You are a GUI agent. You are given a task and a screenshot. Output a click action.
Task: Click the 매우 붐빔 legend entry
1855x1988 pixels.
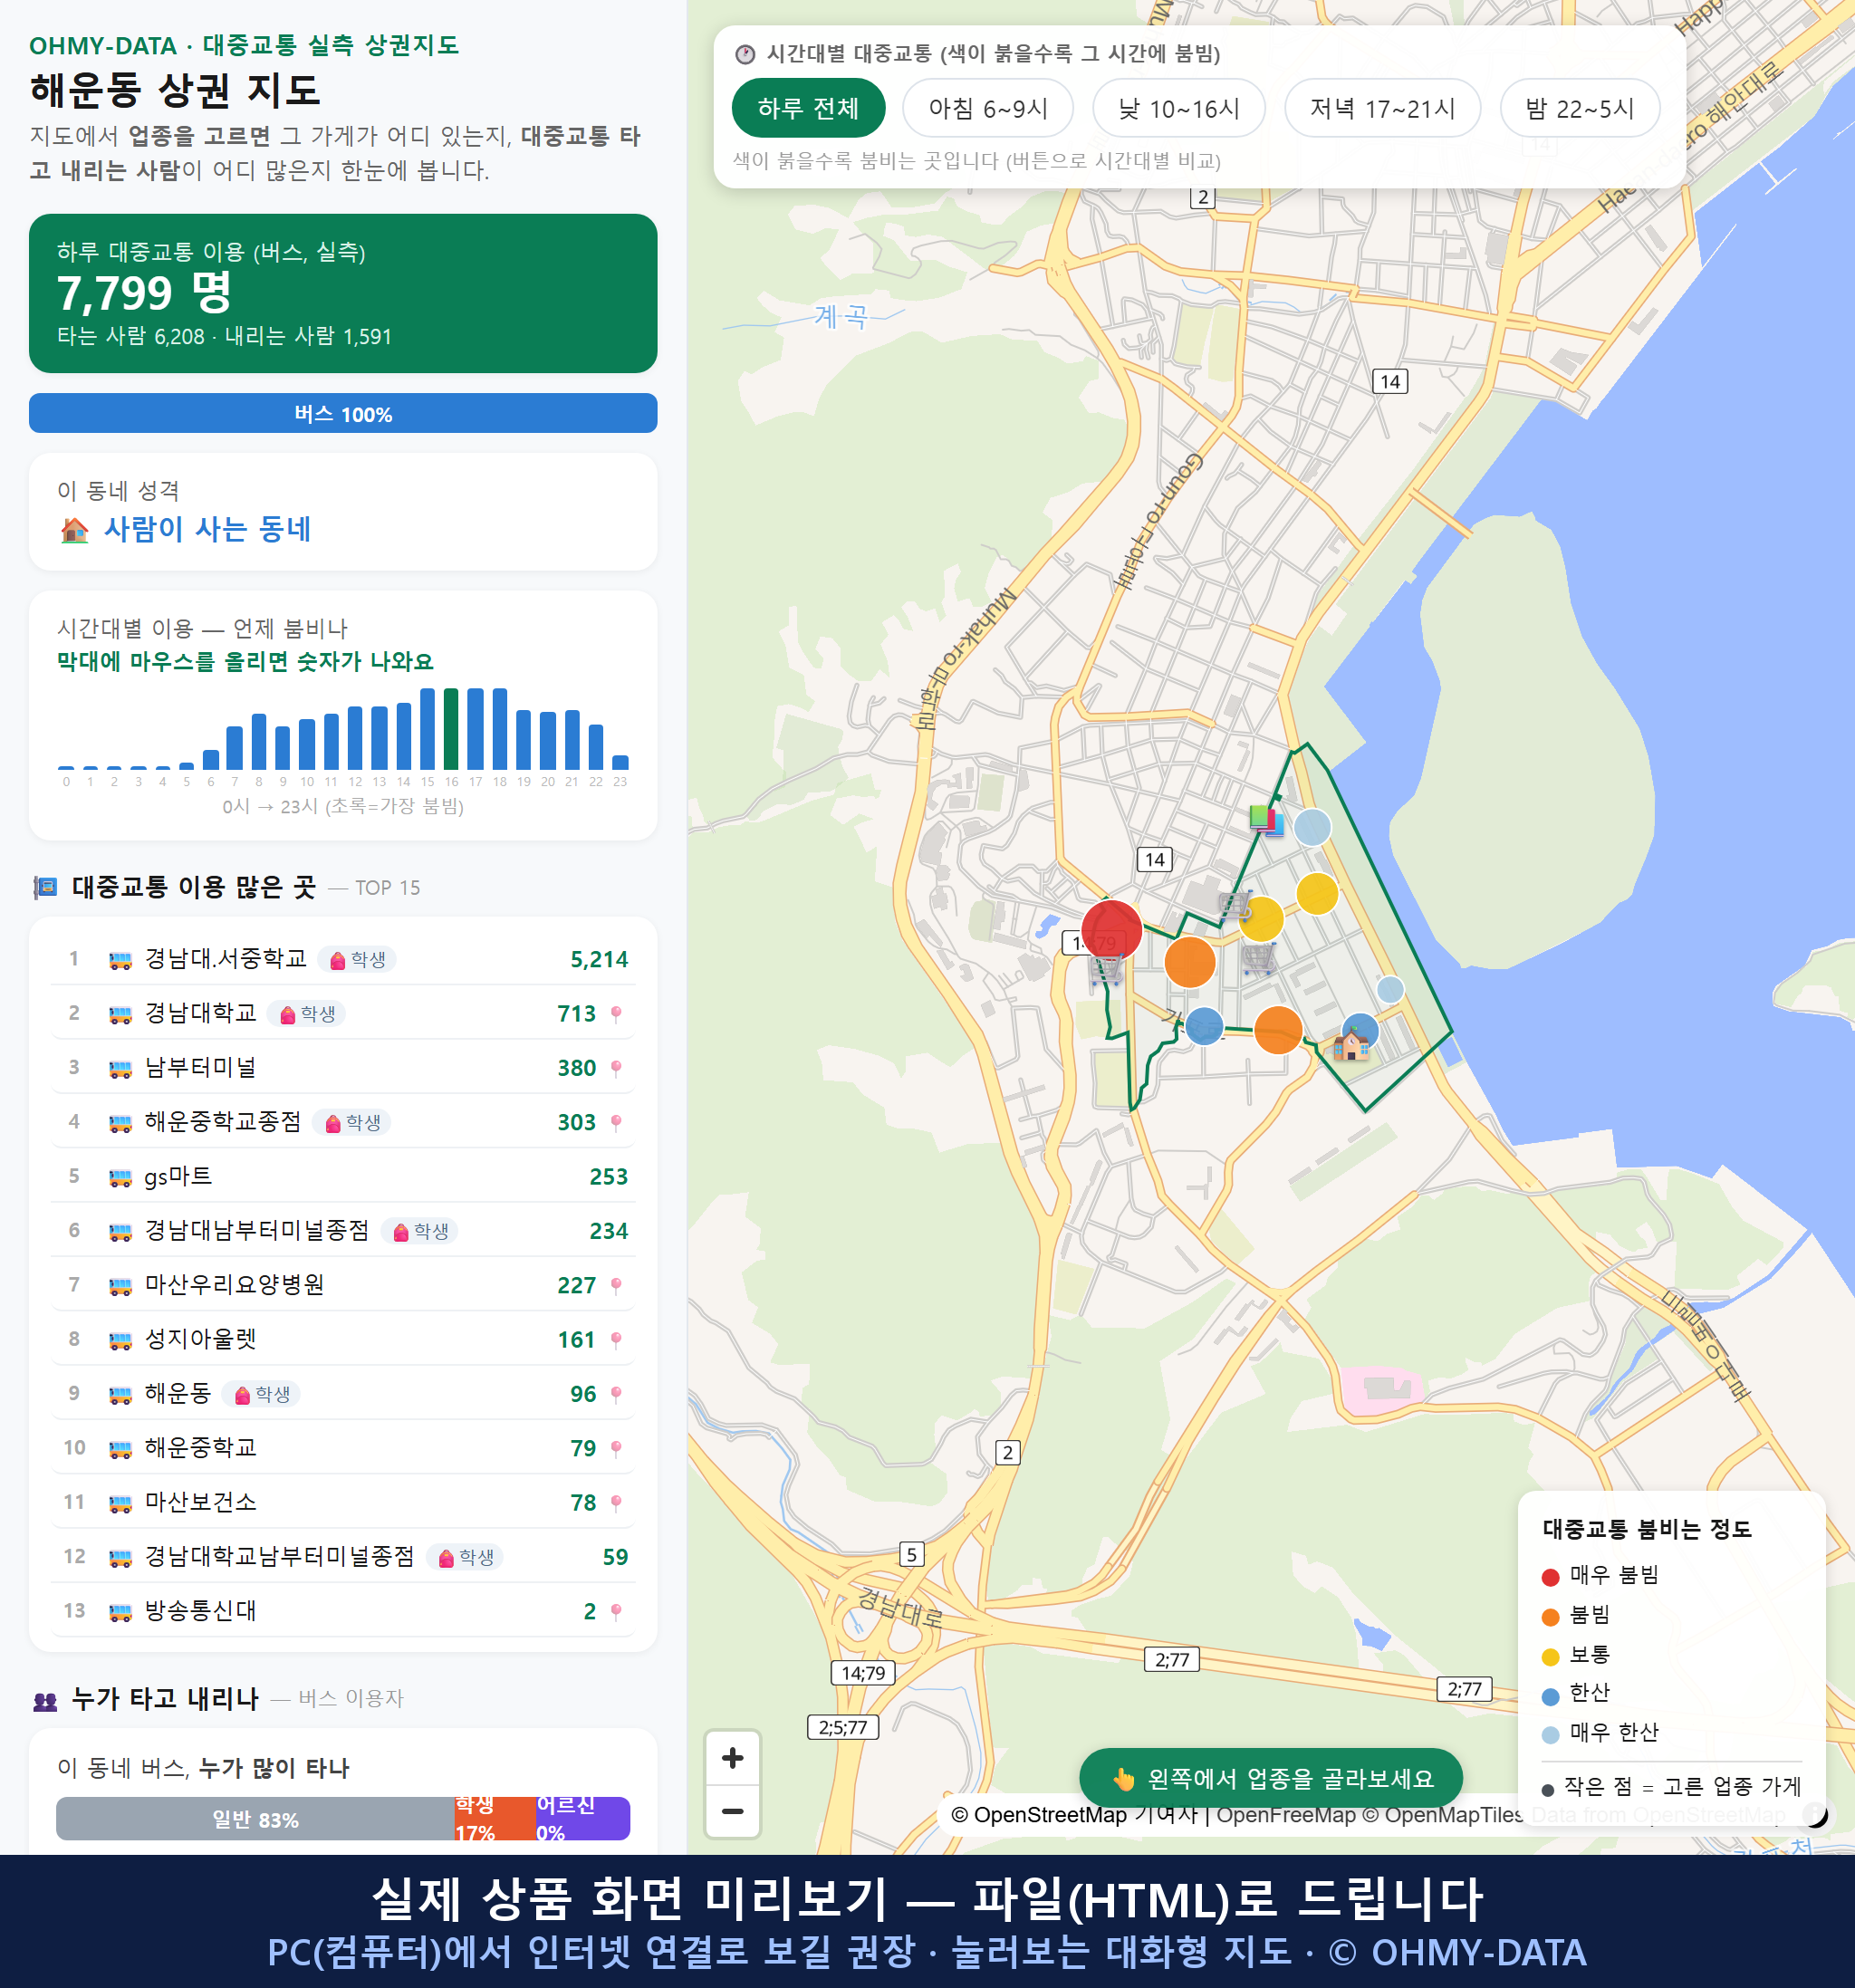(1600, 1575)
